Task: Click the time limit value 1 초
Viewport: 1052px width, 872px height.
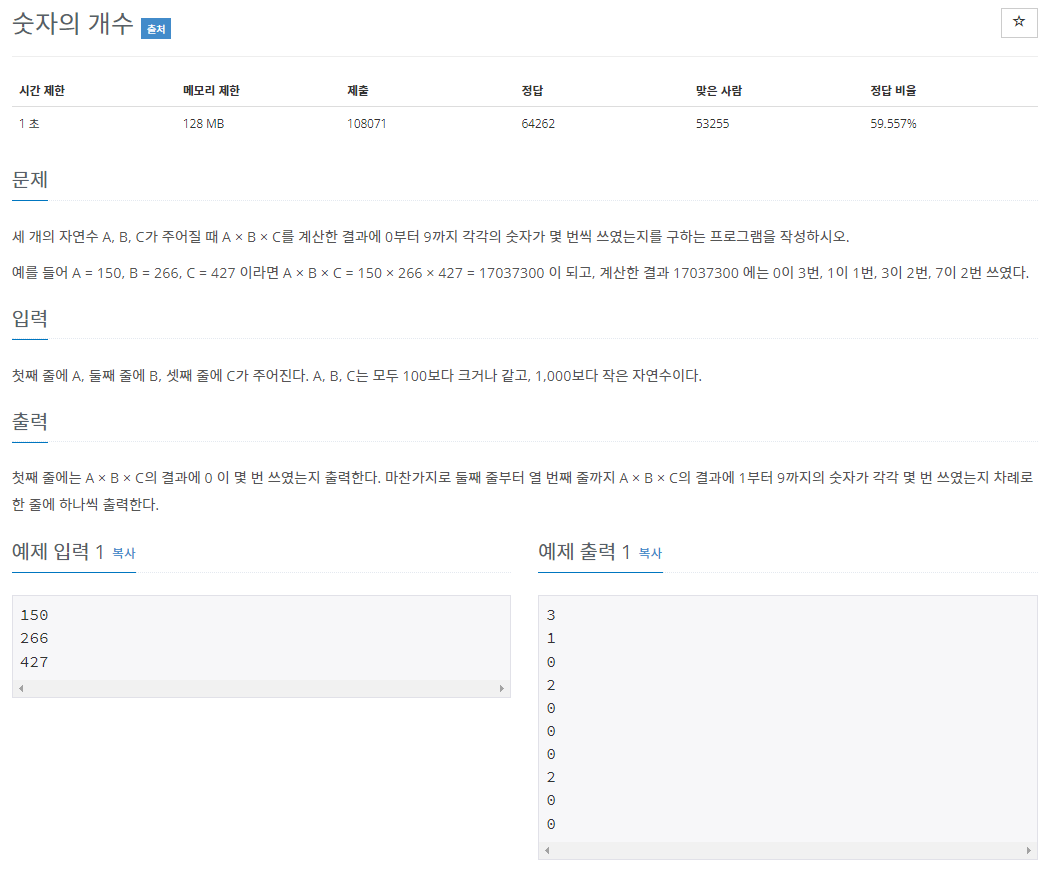Action: pyautogui.click(x=29, y=123)
